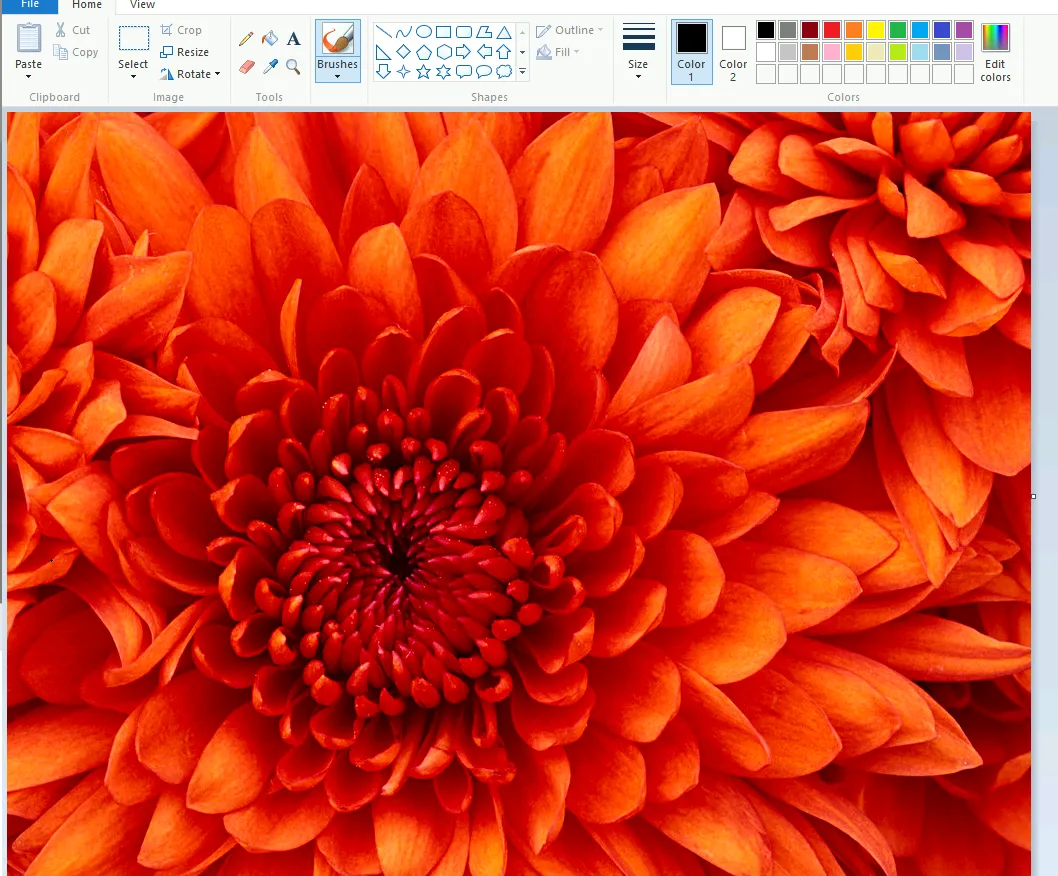Choose the five-point star shape
1058x876 pixels.
click(x=423, y=72)
